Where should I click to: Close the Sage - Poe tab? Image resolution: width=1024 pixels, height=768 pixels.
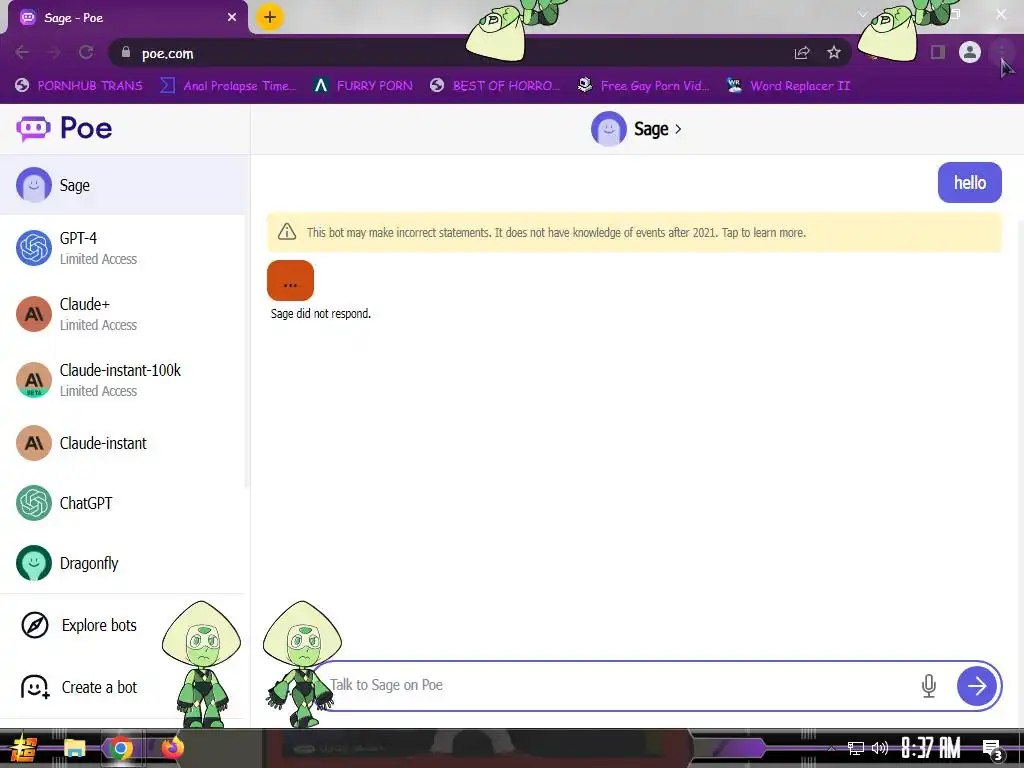232,18
